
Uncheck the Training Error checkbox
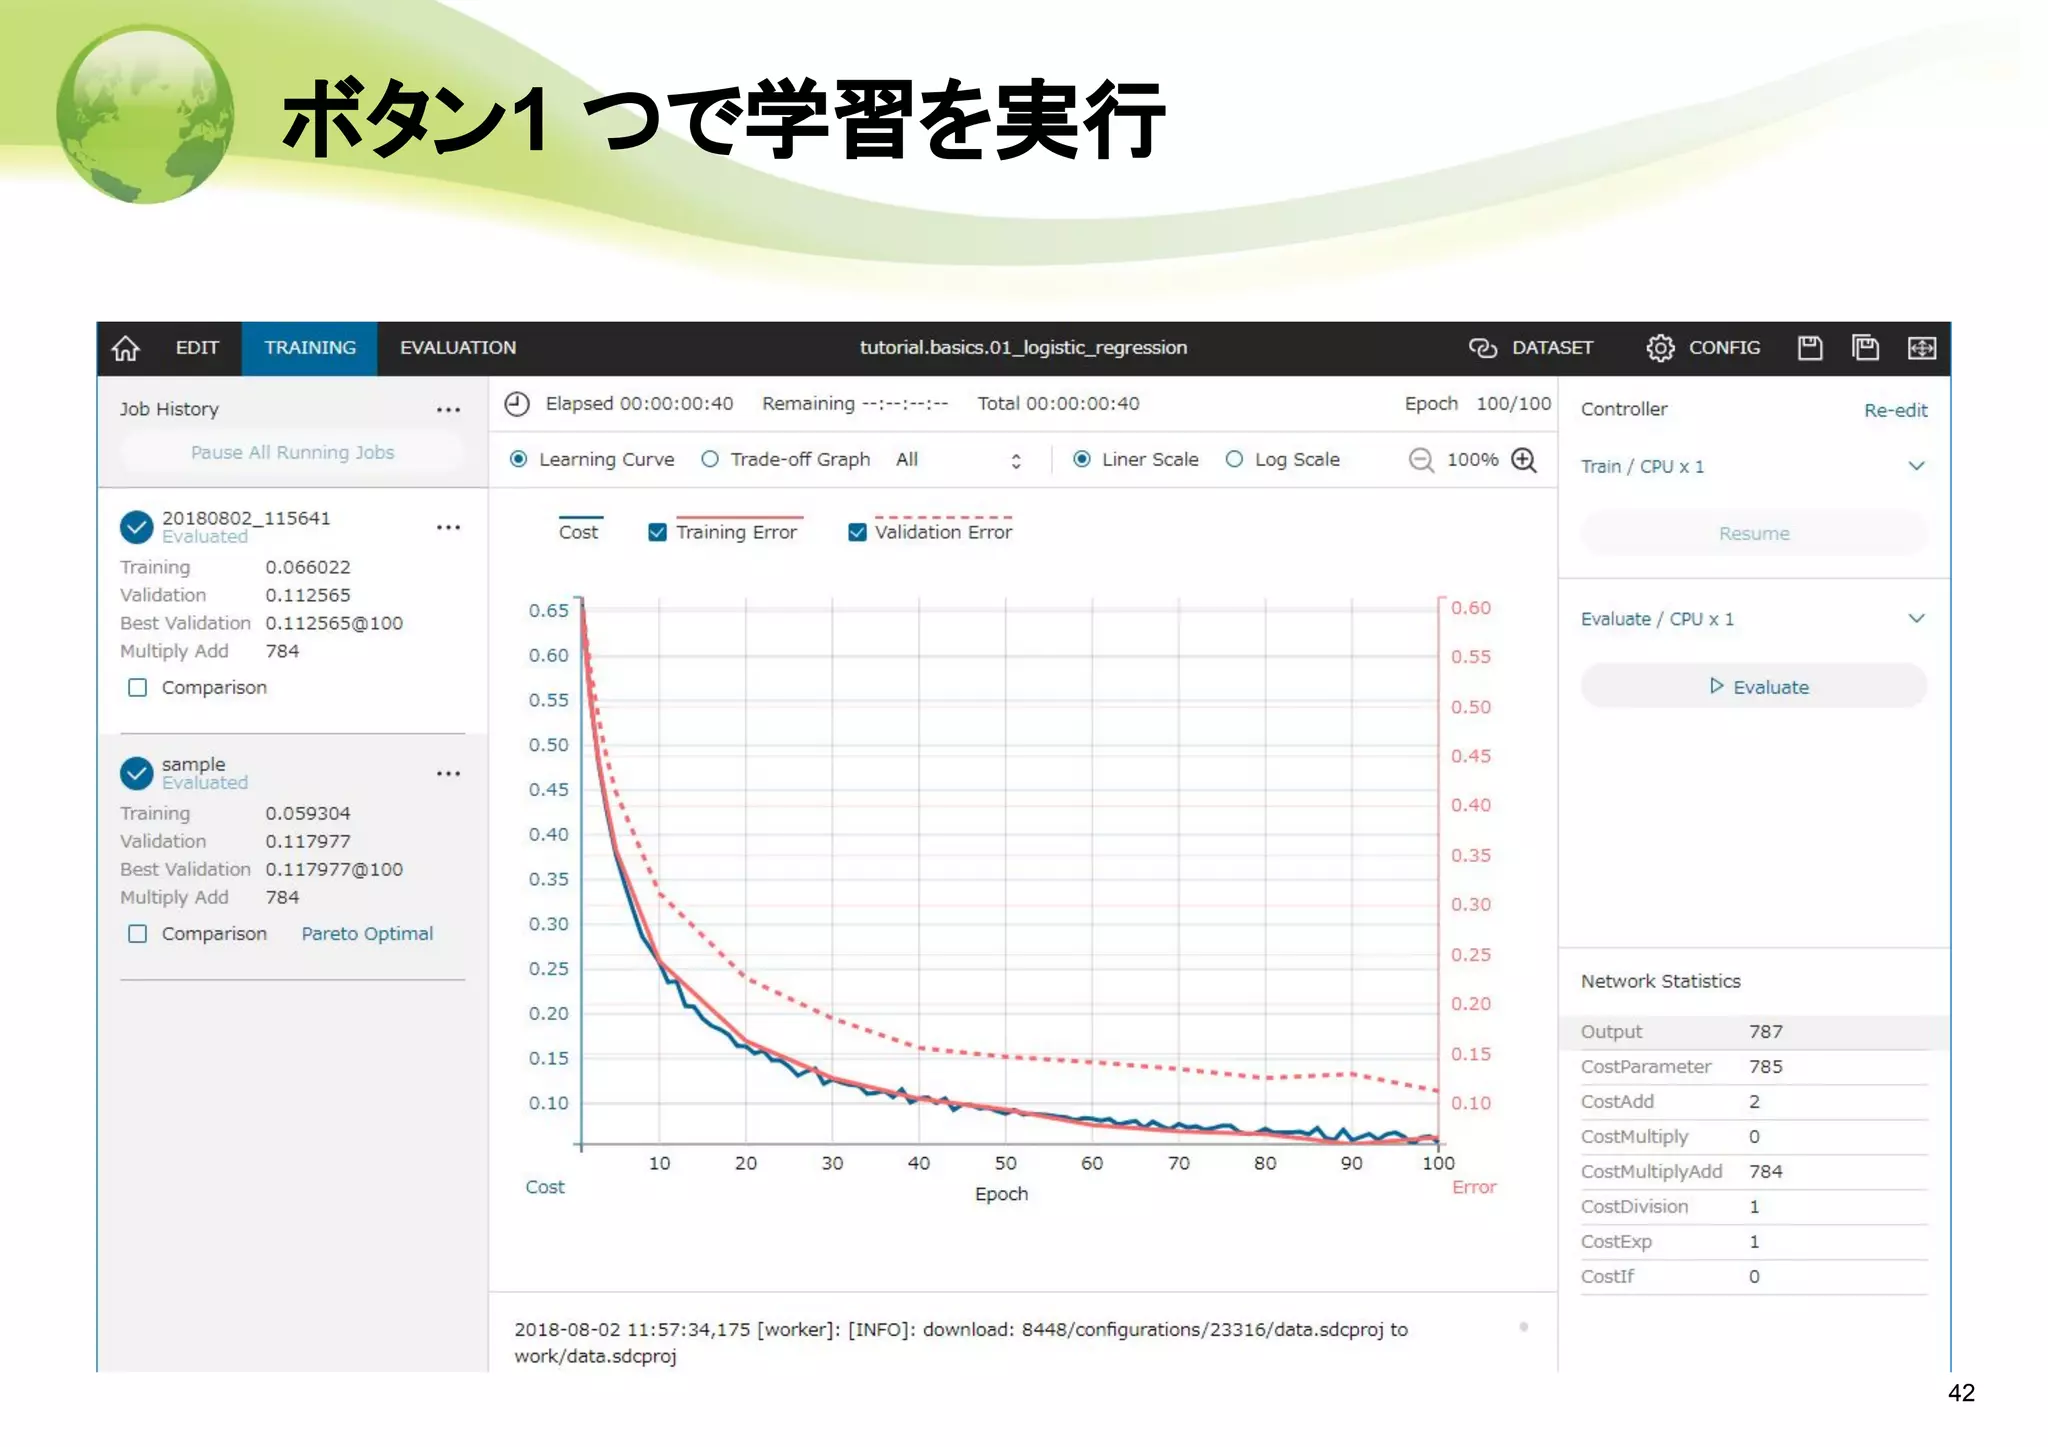(x=657, y=533)
